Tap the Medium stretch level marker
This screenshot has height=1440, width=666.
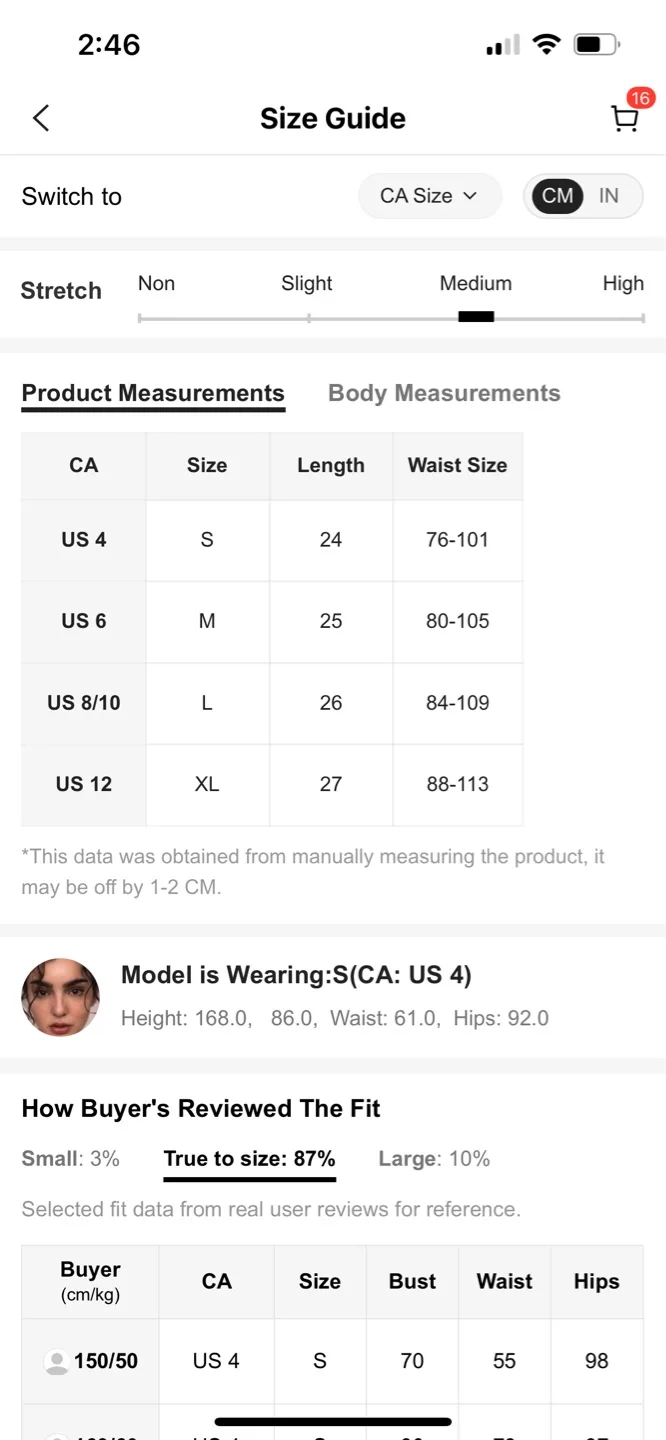476,316
